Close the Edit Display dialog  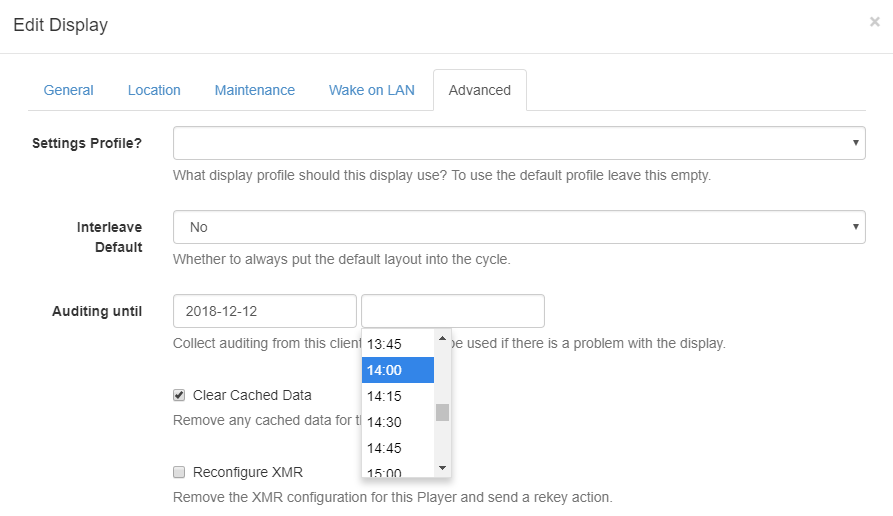[874, 22]
